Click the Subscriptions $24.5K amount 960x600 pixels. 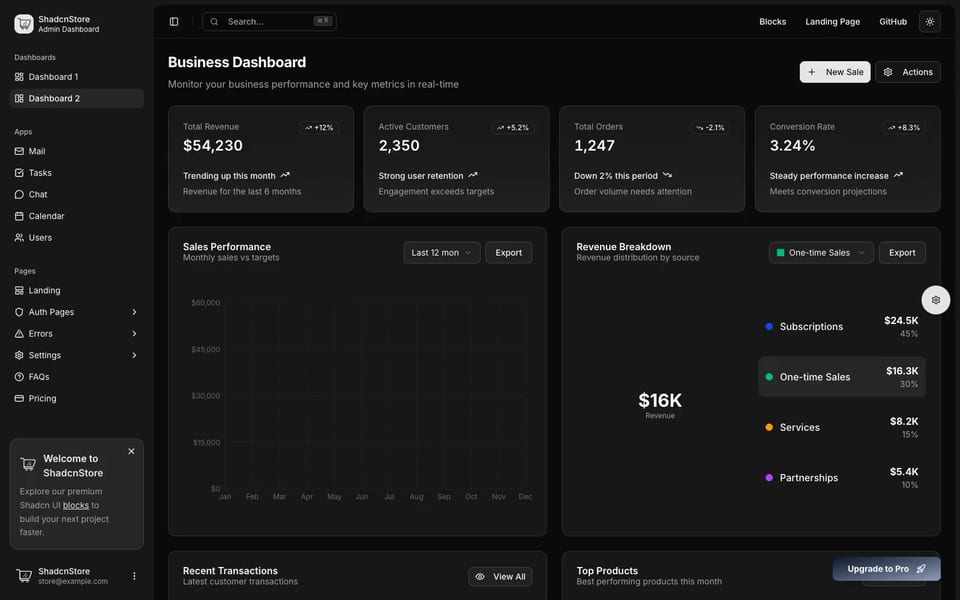tap(901, 320)
